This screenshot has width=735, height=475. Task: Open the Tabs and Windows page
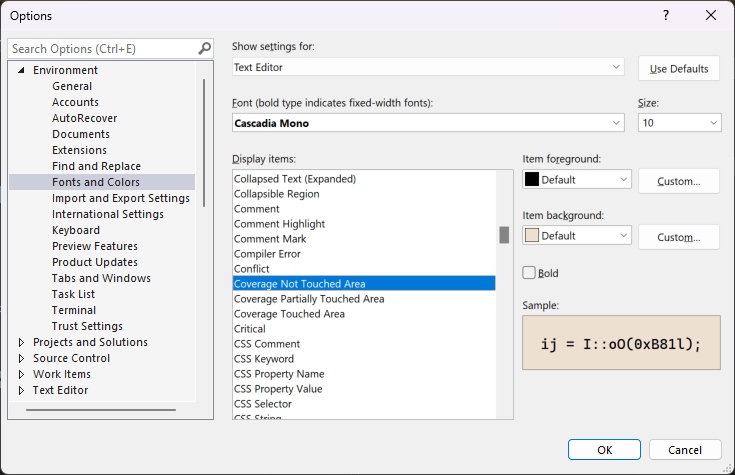(101, 278)
